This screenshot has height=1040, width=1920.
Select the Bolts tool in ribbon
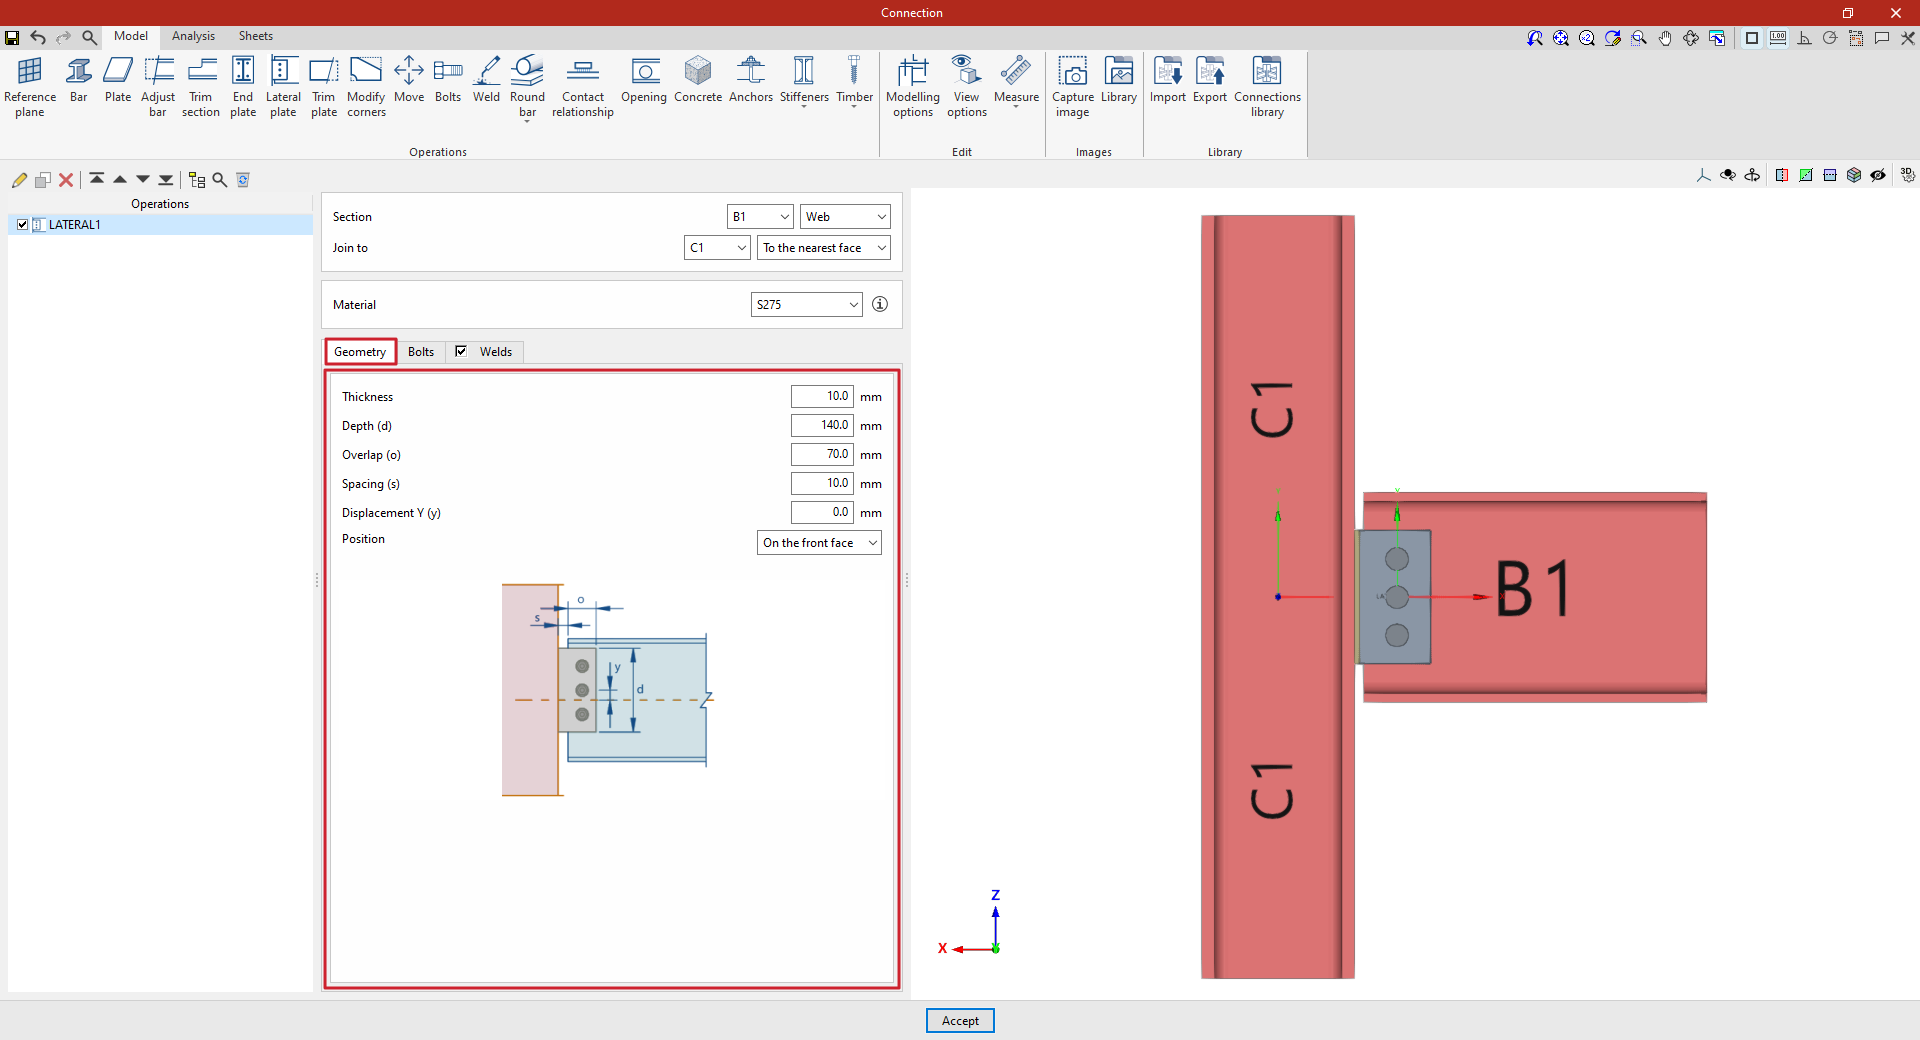[447, 80]
